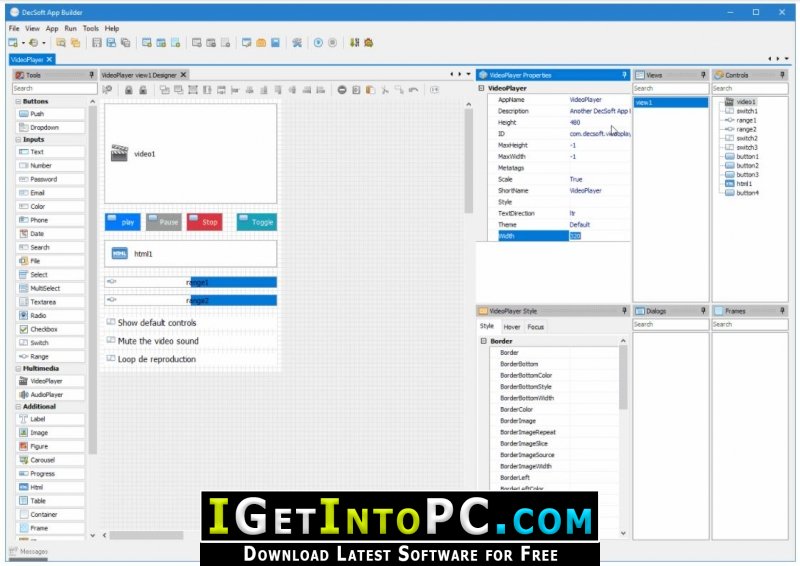Click the blue play button in designer
800x566 pixels.
(x=122, y=222)
